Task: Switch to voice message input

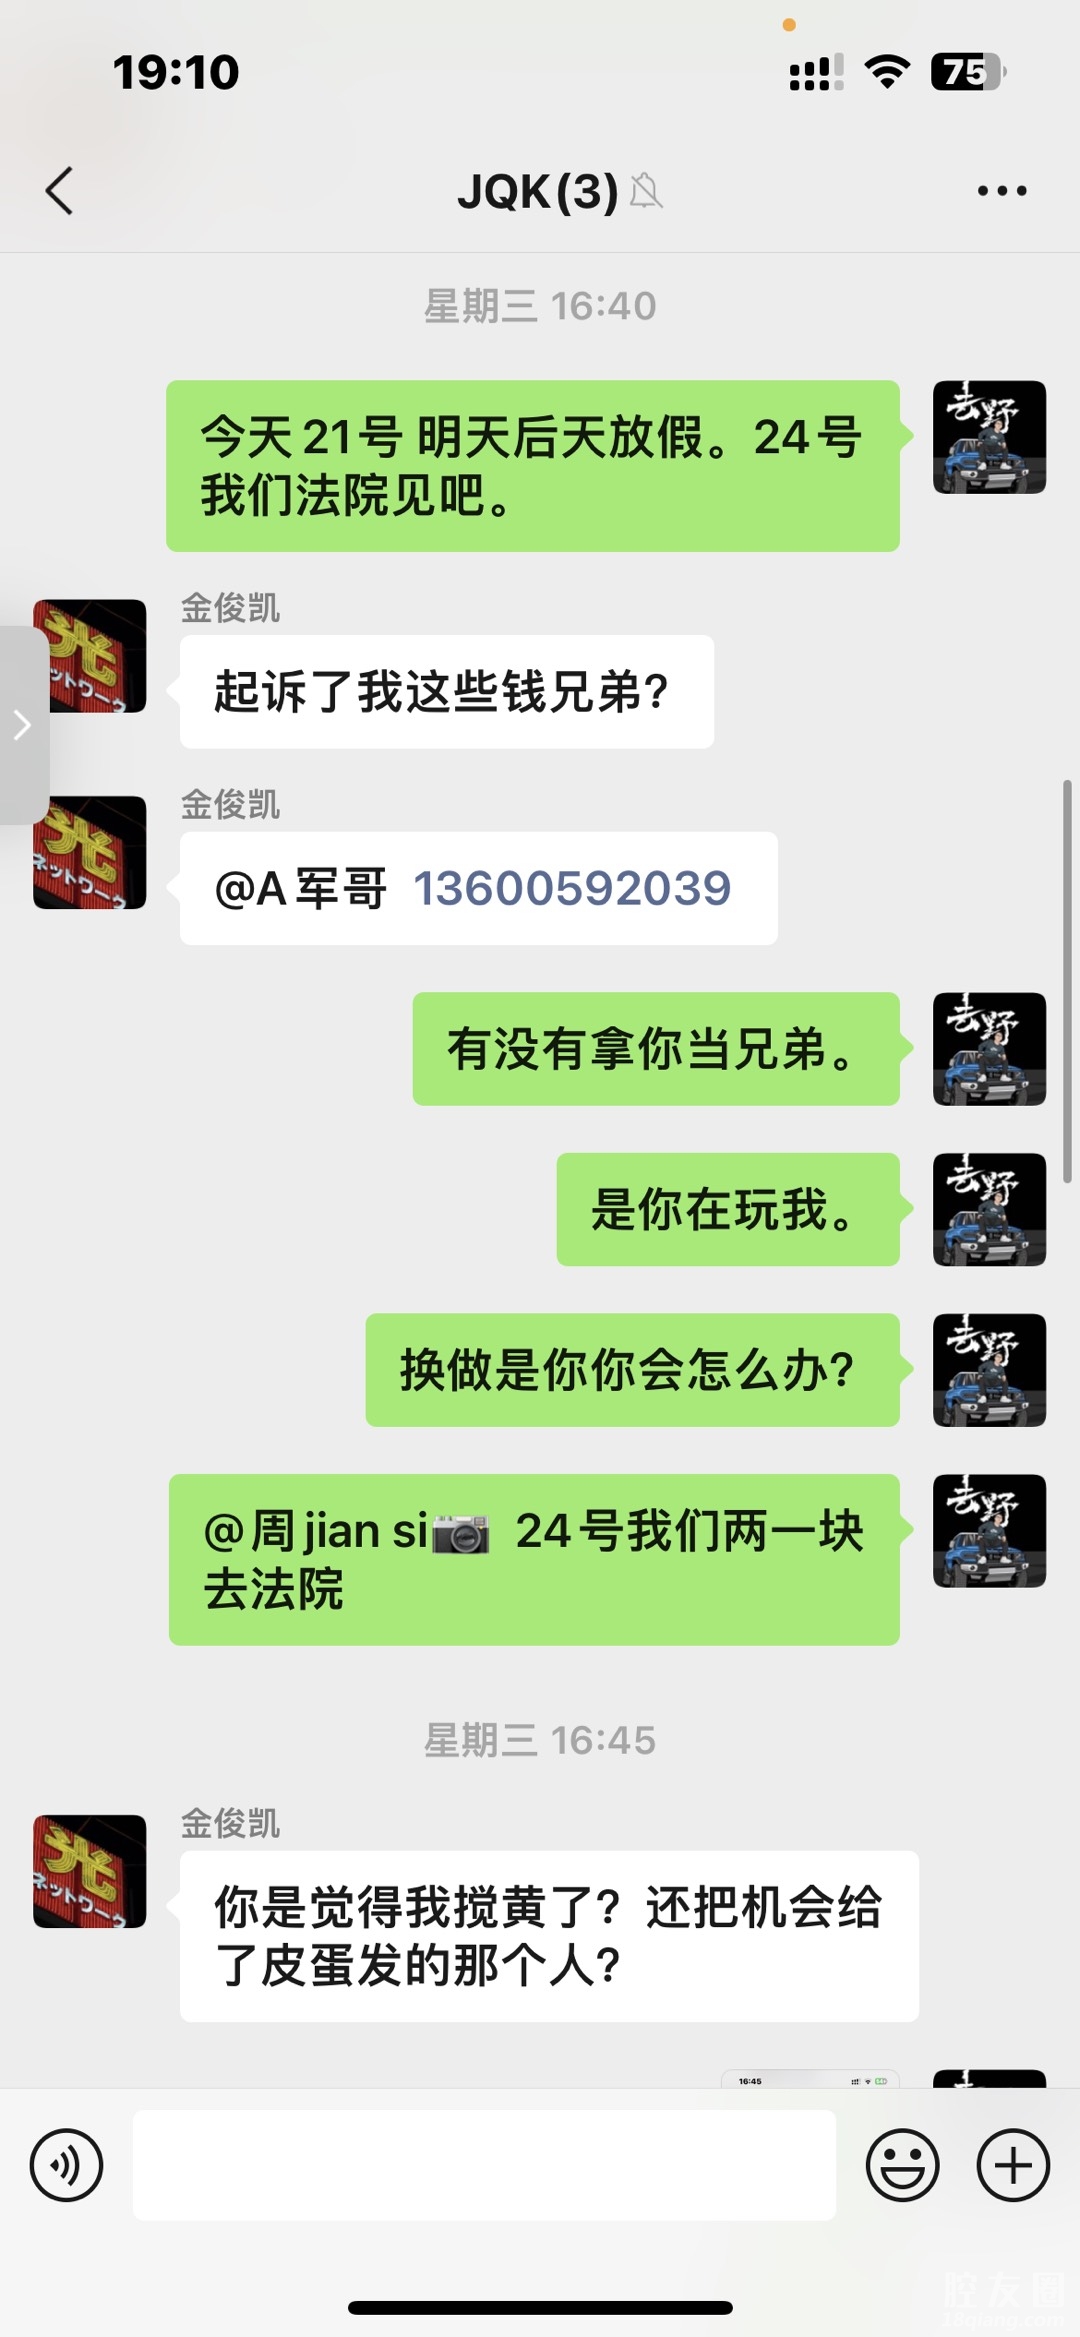Action: click(x=66, y=2165)
